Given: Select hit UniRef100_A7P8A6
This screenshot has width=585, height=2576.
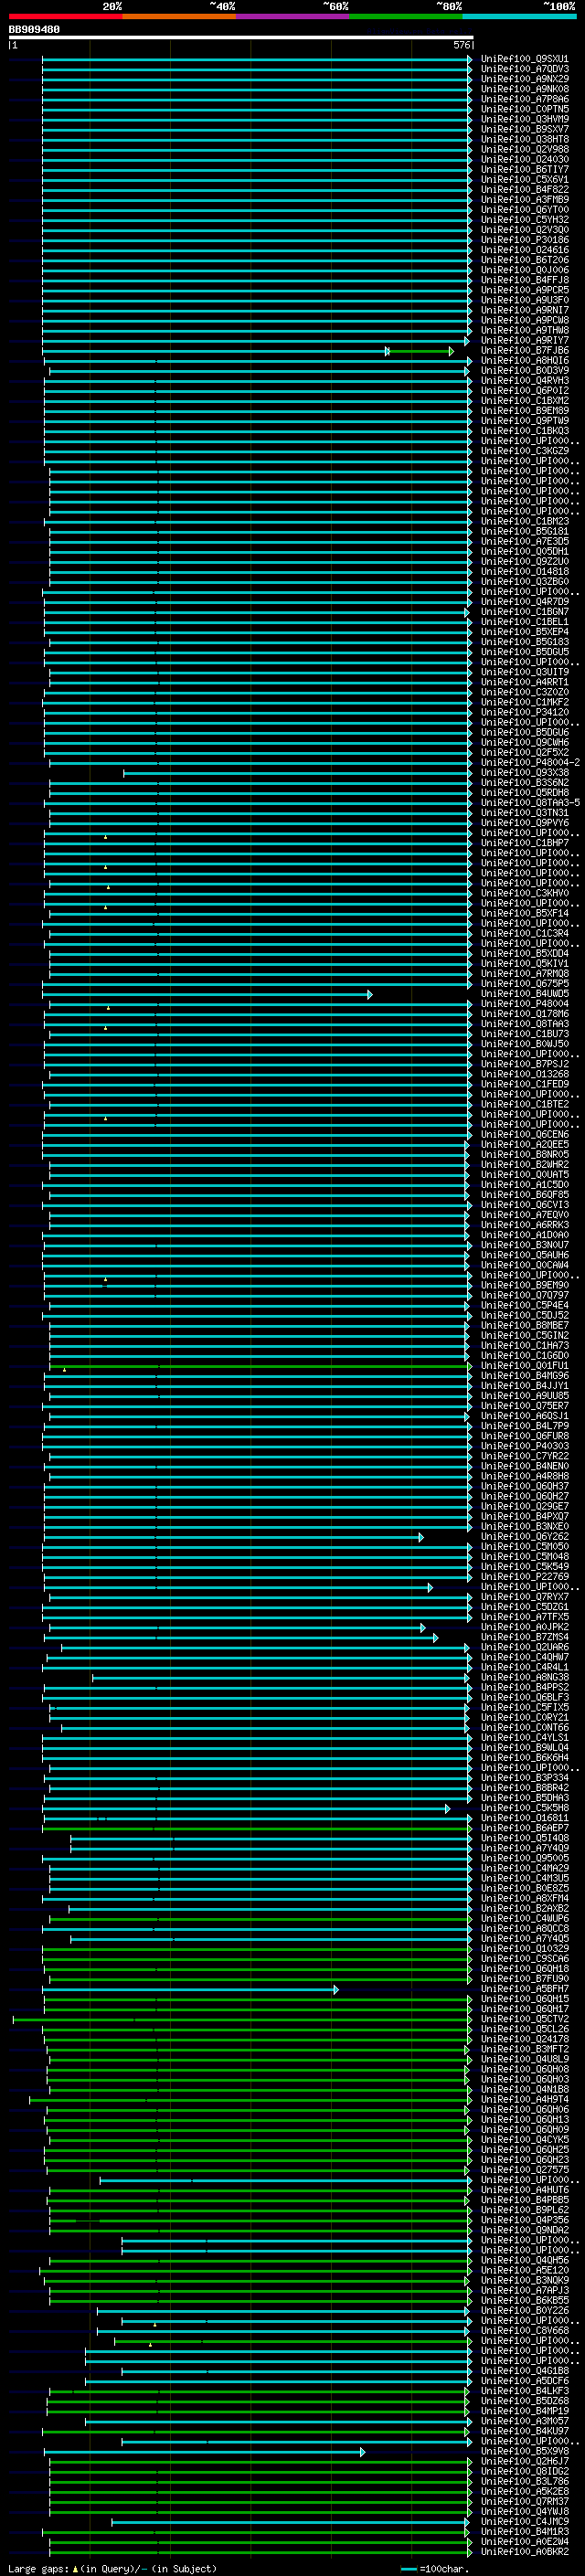Looking at the screenshot, I should (x=524, y=99).
